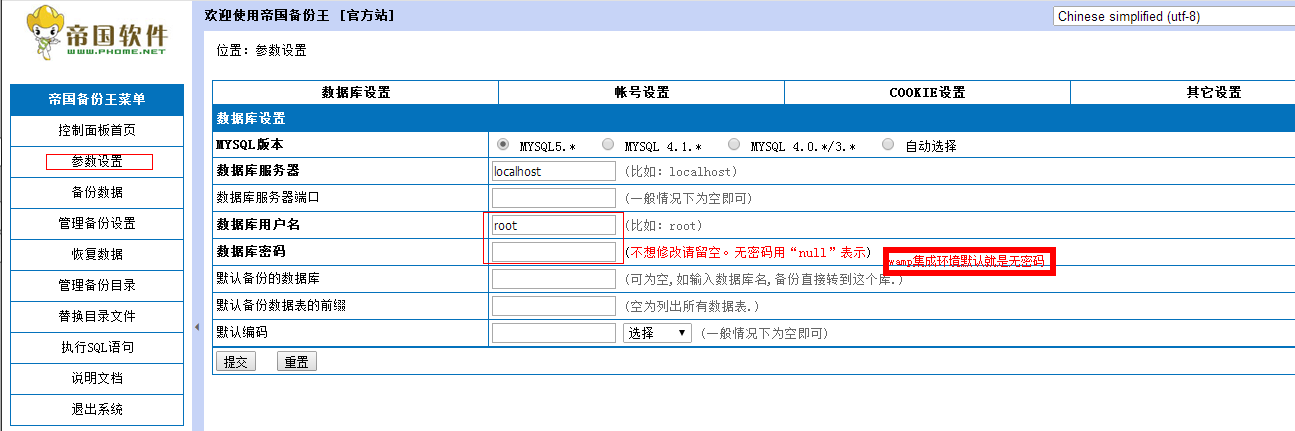Screen dimensions: 1295x431
Task: Click the 数据库服务器端口 input field
Action: pos(554,198)
